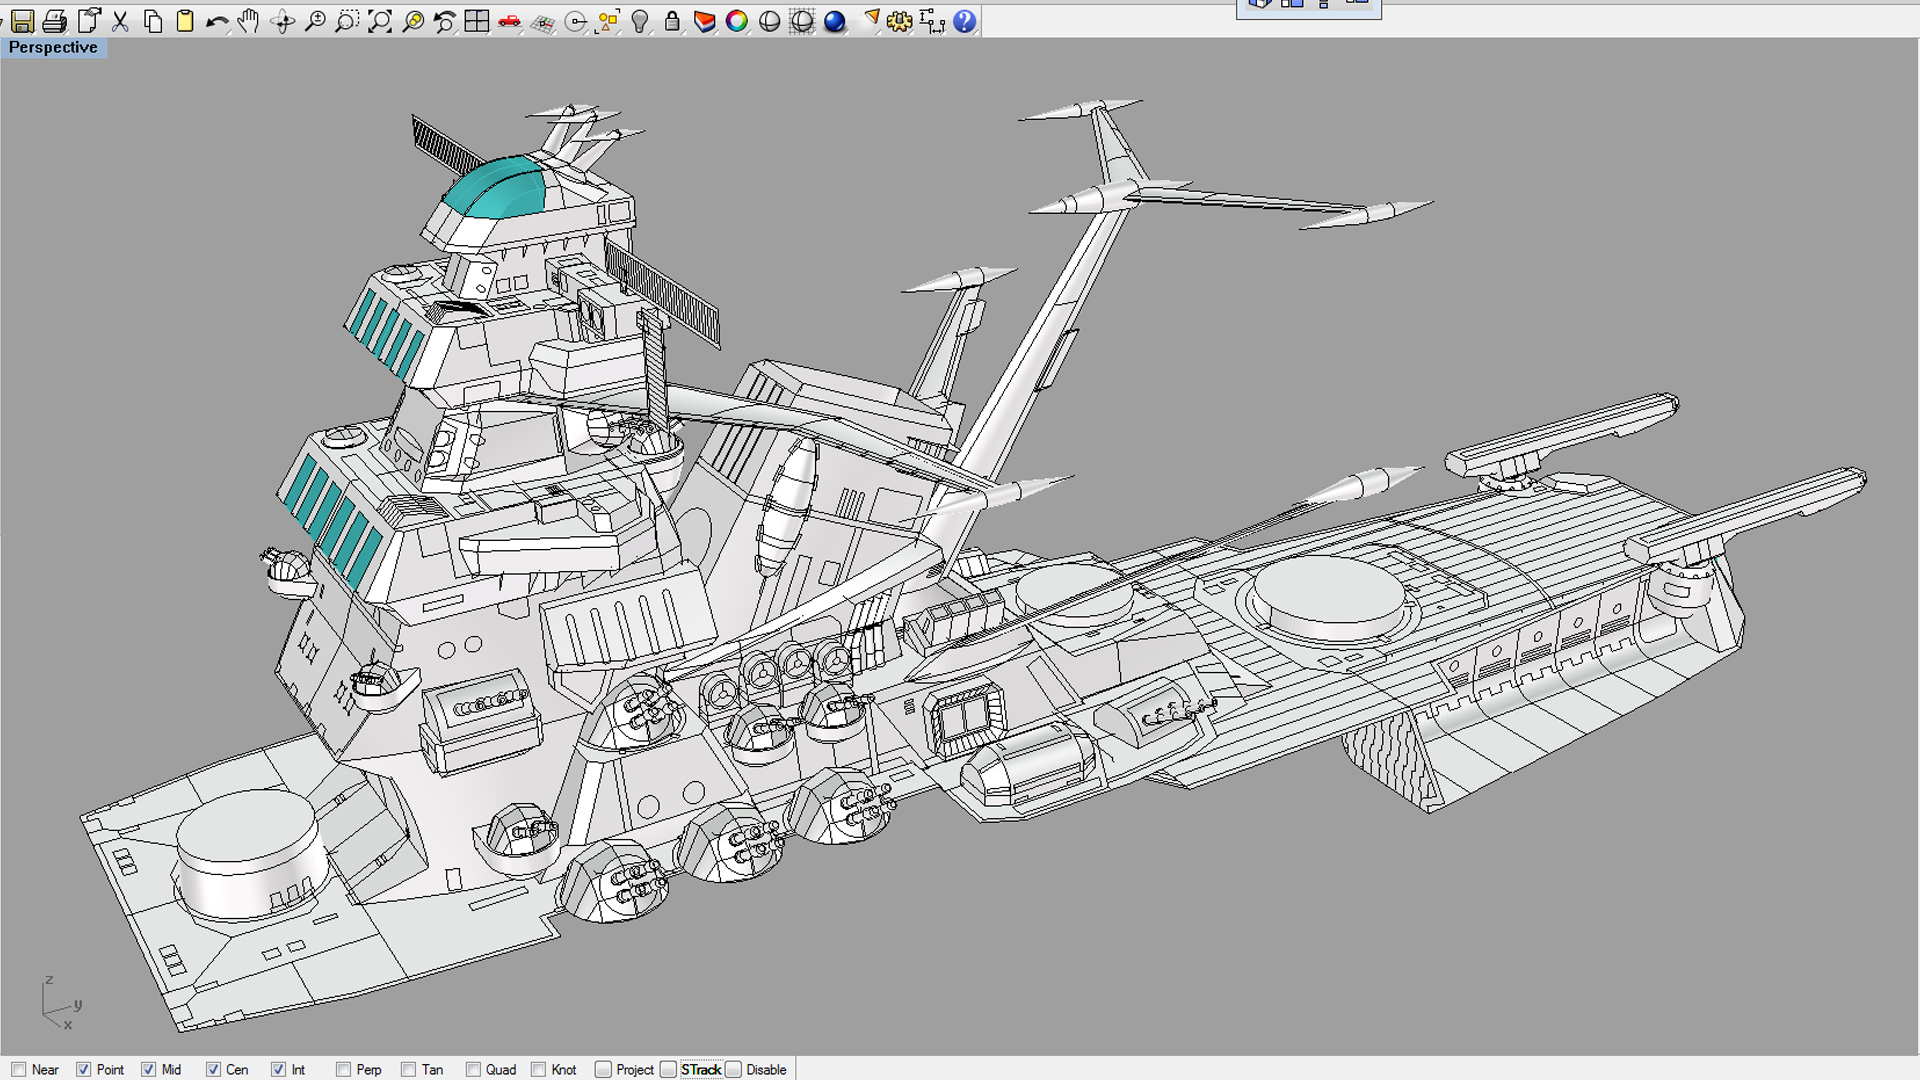Select the Rotate View tool
This screenshot has width=1920, height=1080.
click(x=283, y=21)
